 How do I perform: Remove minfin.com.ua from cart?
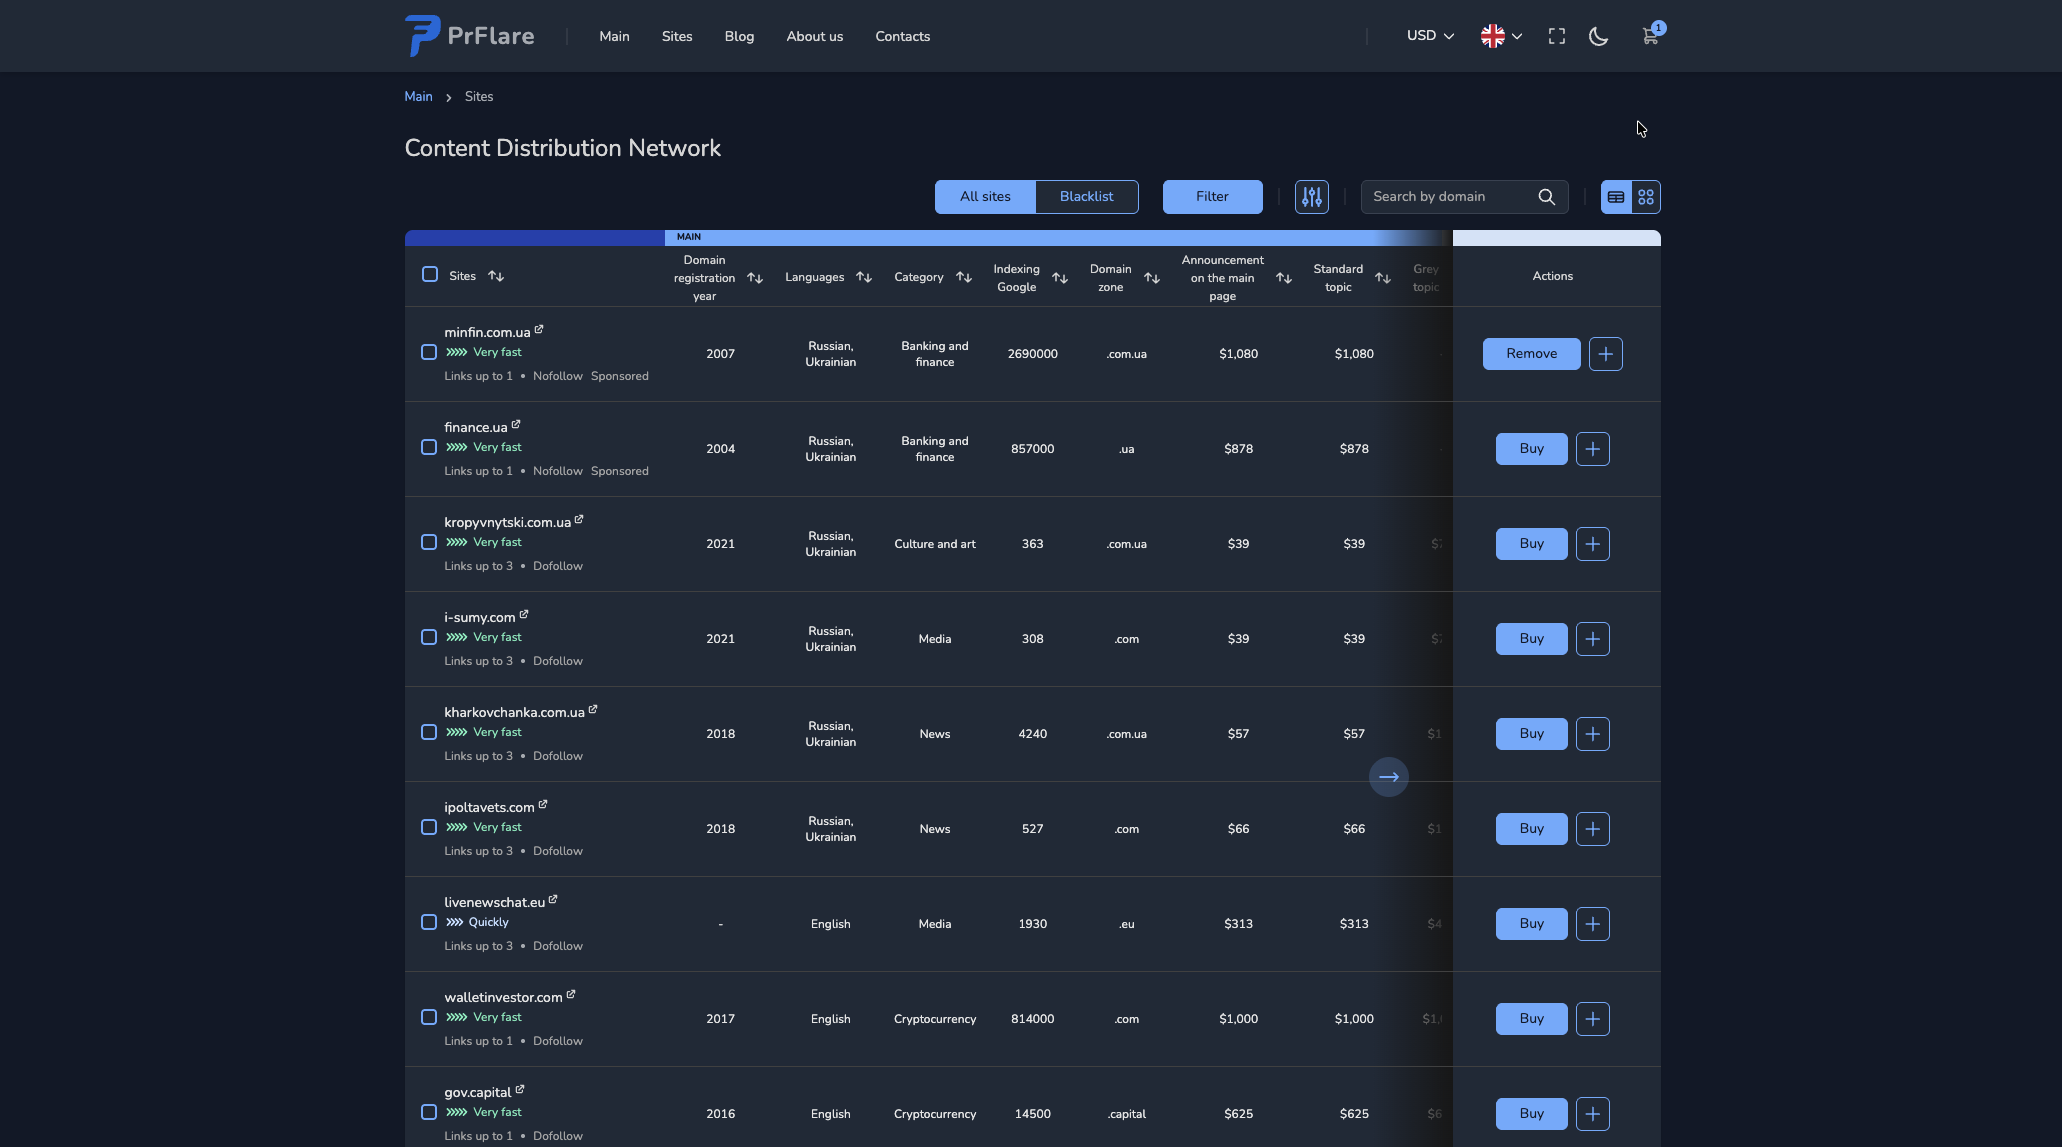click(x=1531, y=354)
